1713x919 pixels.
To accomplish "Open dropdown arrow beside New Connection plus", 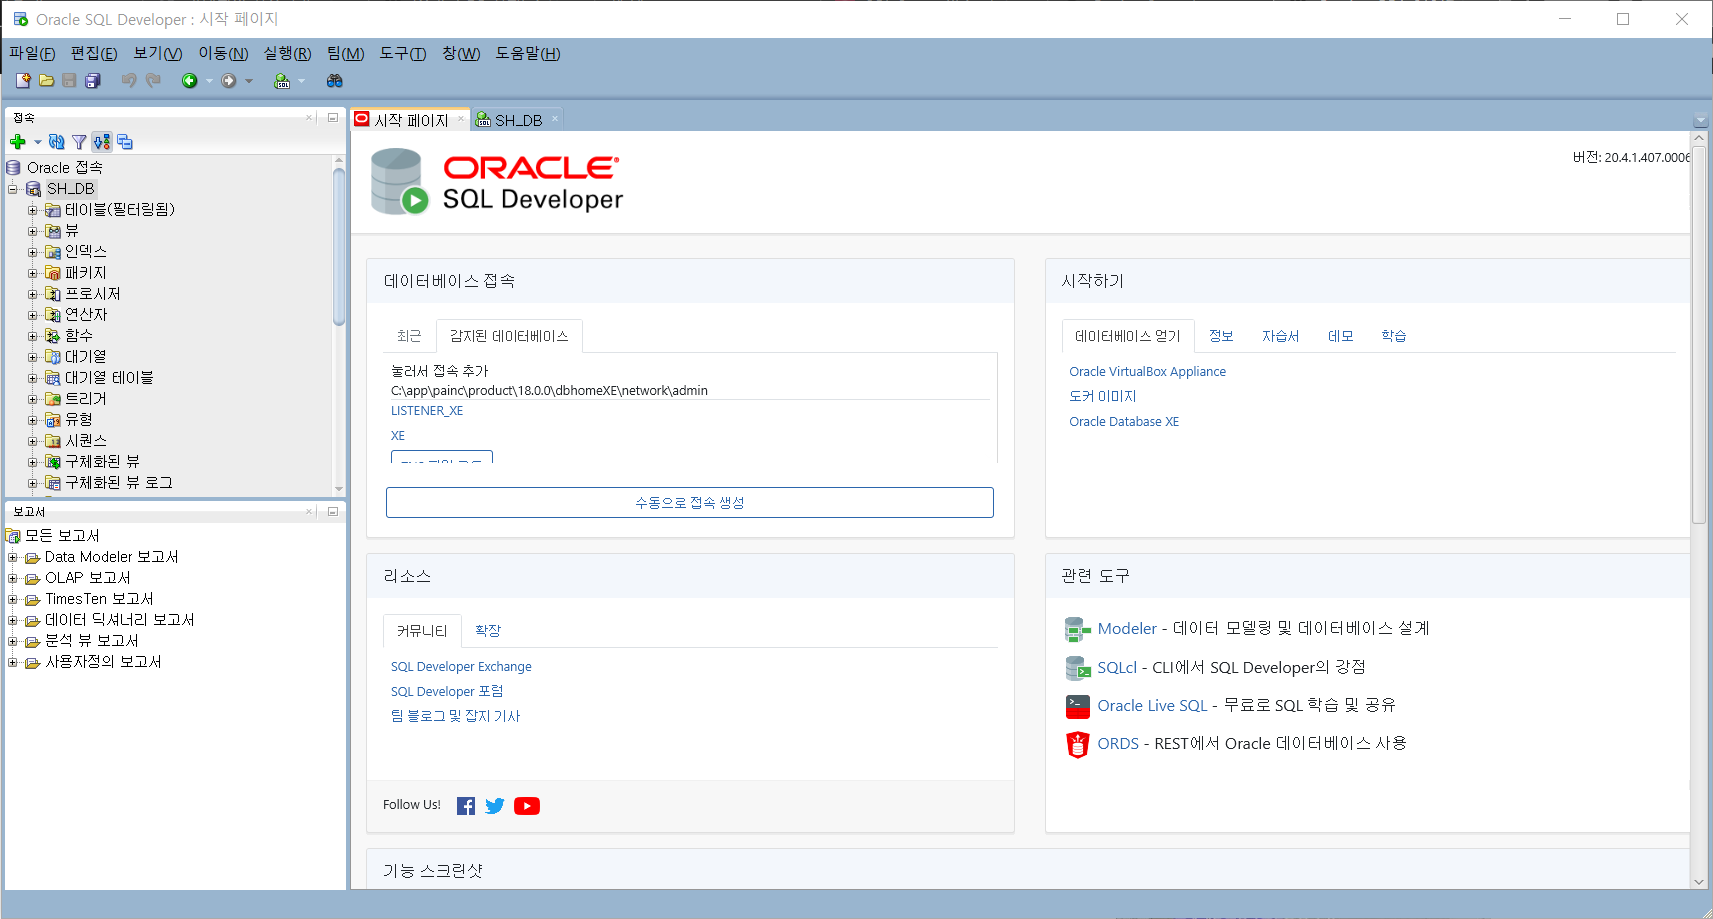I will pos(38,142).
